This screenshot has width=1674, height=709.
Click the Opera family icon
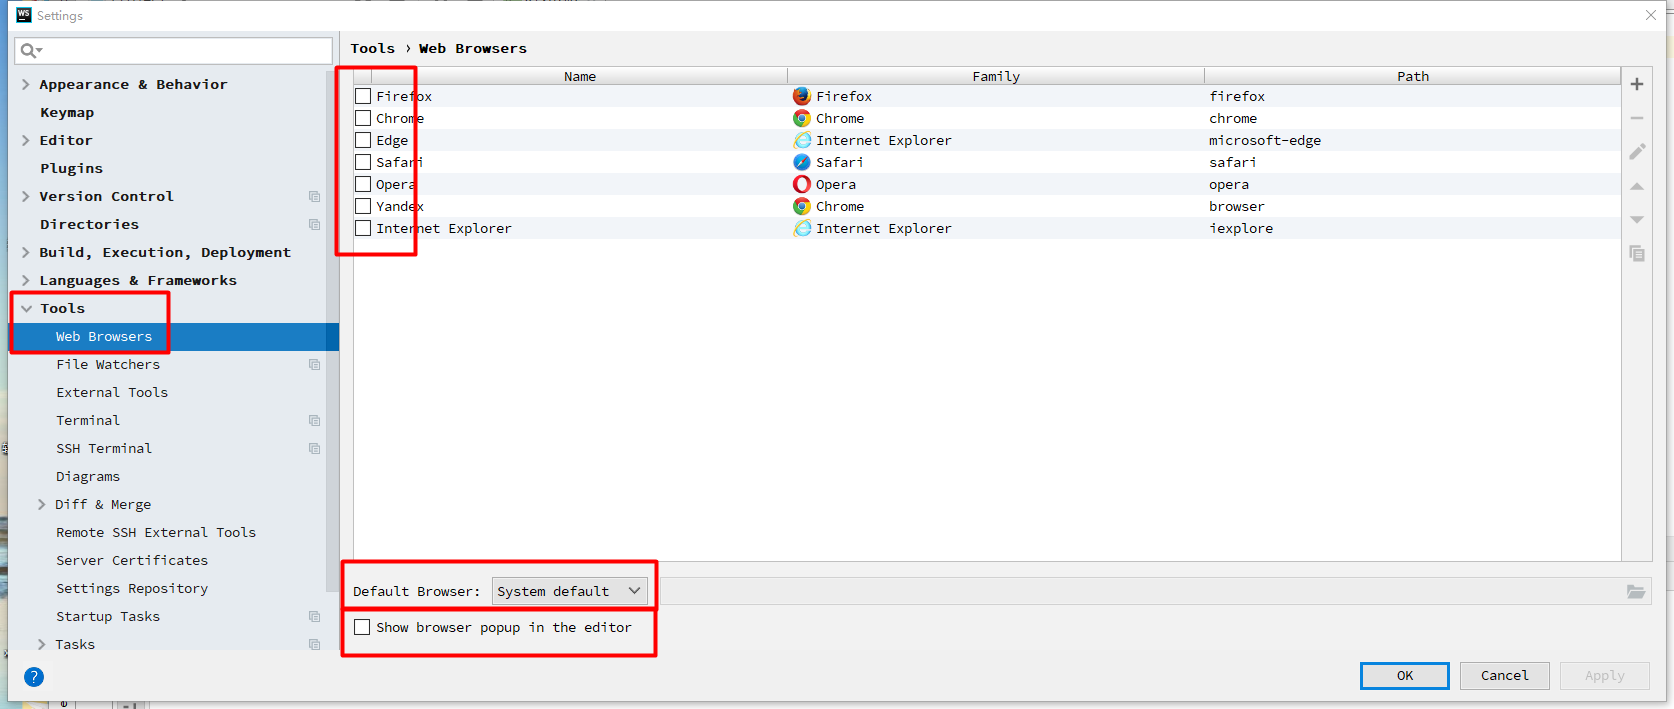click(802, 184)
